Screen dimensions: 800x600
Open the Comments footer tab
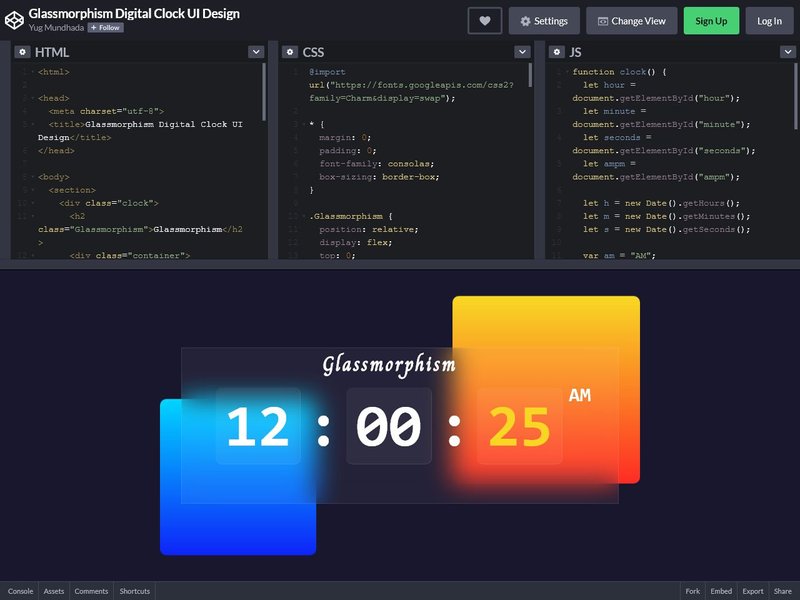point(91,591)
